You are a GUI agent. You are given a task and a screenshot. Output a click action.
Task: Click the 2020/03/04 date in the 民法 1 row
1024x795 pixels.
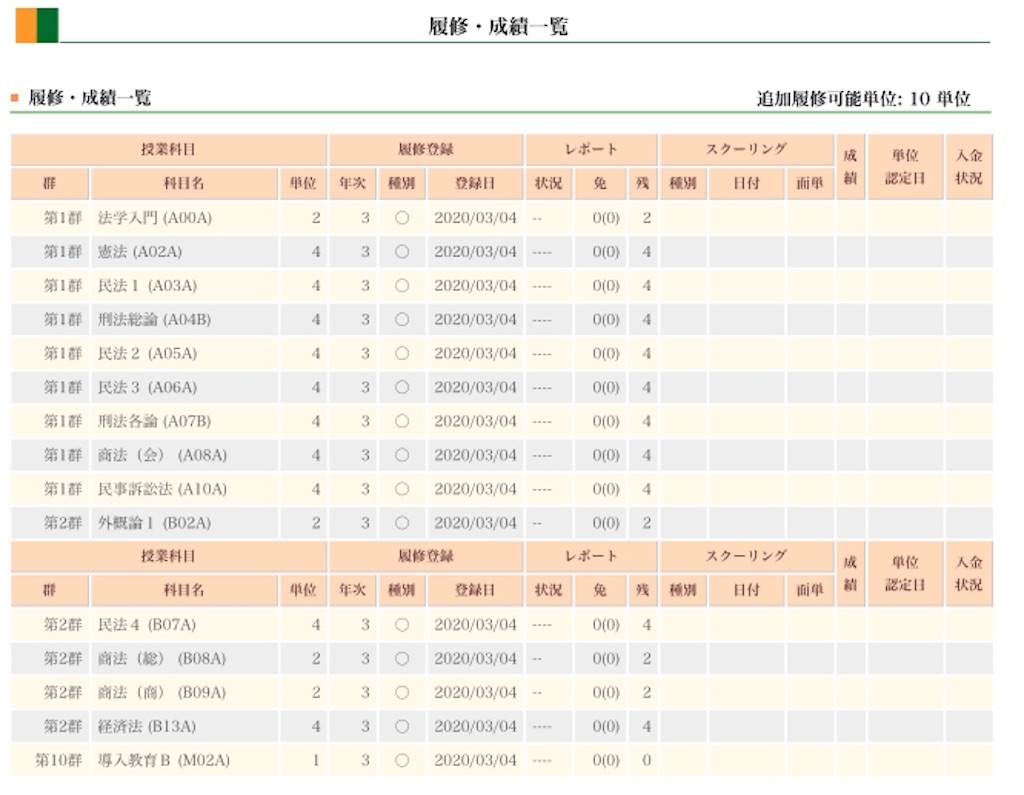pos(475,286)
